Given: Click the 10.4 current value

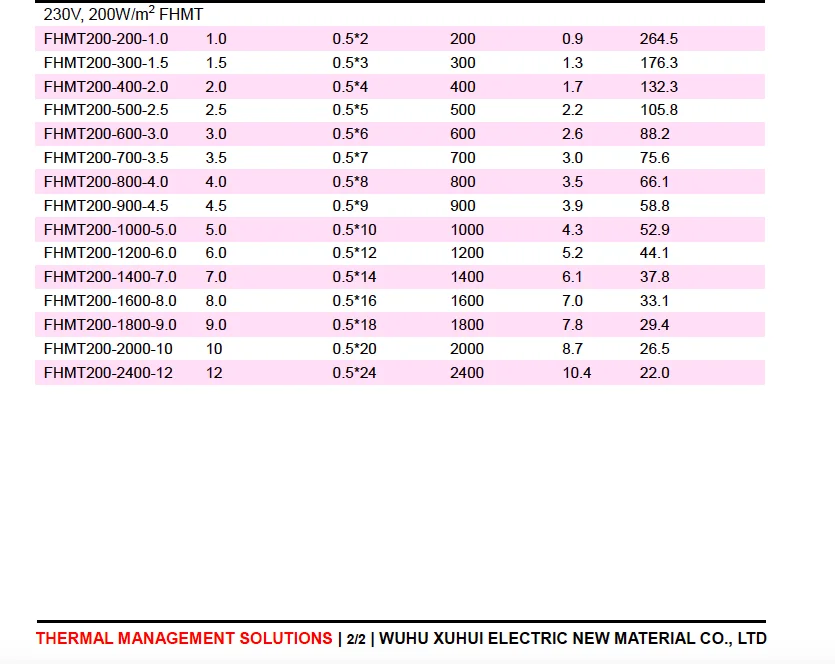Looking at the screenshot, I should click(x=577, y=373).
